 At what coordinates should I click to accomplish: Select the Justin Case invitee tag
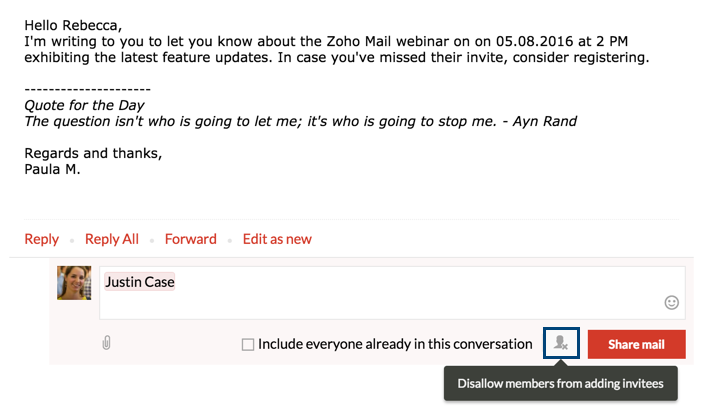click(139, 282)
